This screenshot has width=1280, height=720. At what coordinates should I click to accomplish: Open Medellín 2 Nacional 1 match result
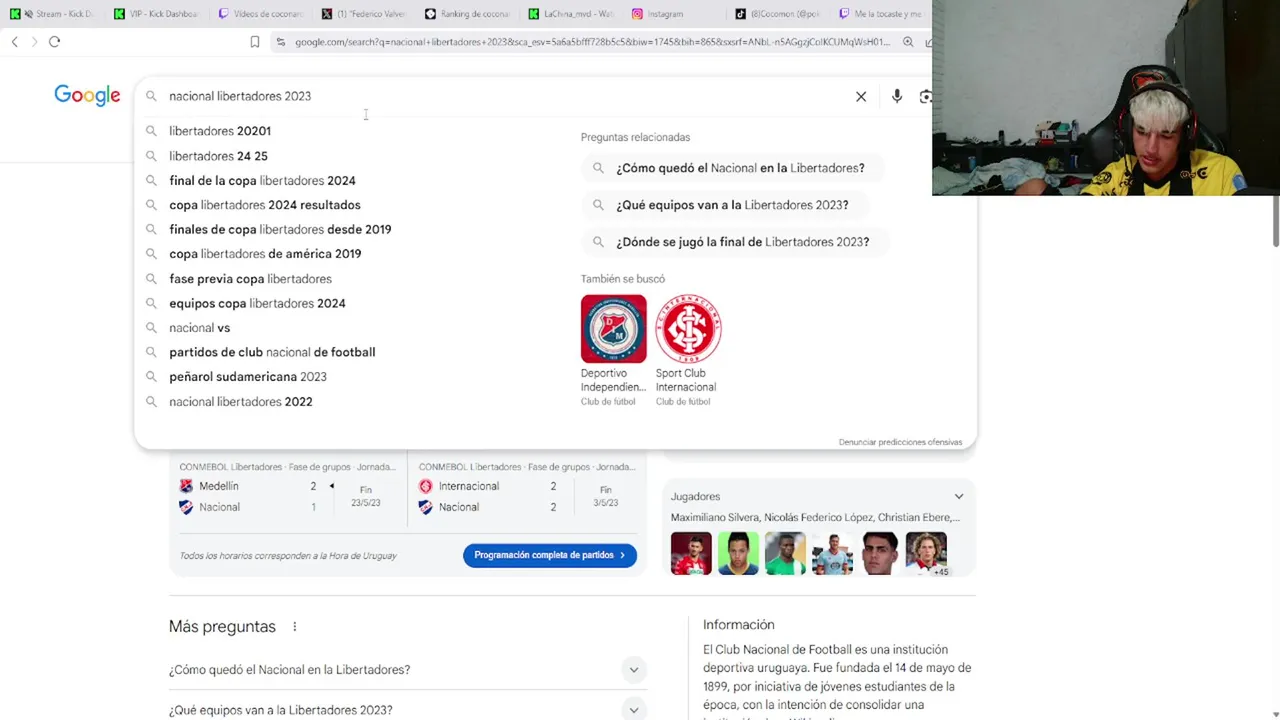pyautogui.click(x=288, y=496)
